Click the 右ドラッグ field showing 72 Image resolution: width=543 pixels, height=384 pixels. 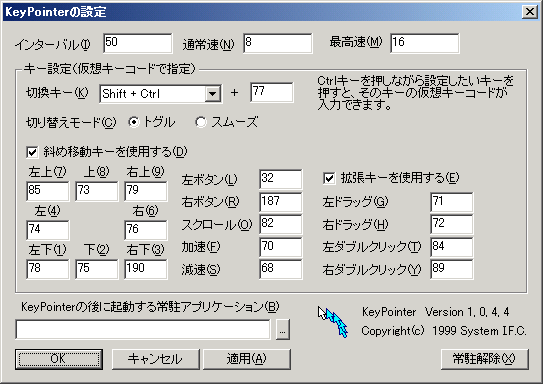[452, 224]
